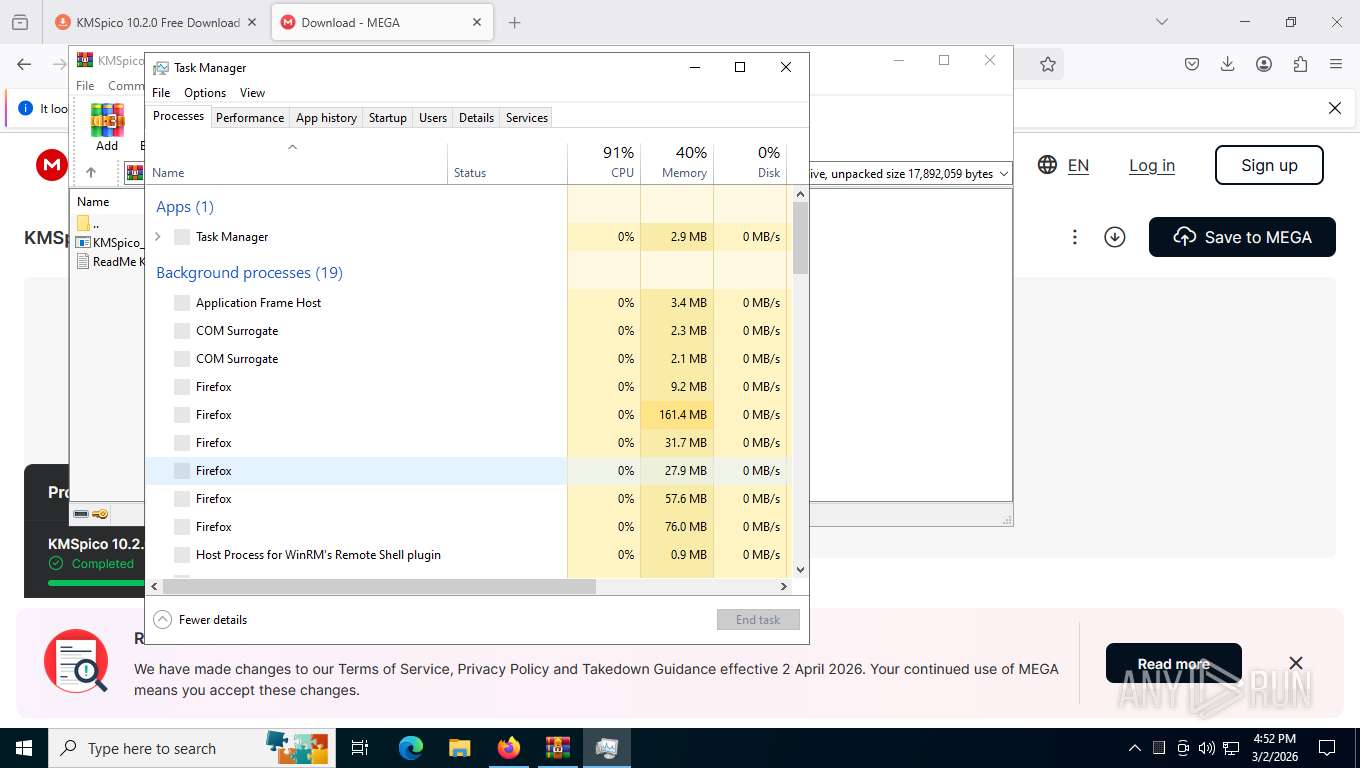Close the Firefox notification bar
1360x768 pixels.
pyautogui.click(x=1334, y=108)
